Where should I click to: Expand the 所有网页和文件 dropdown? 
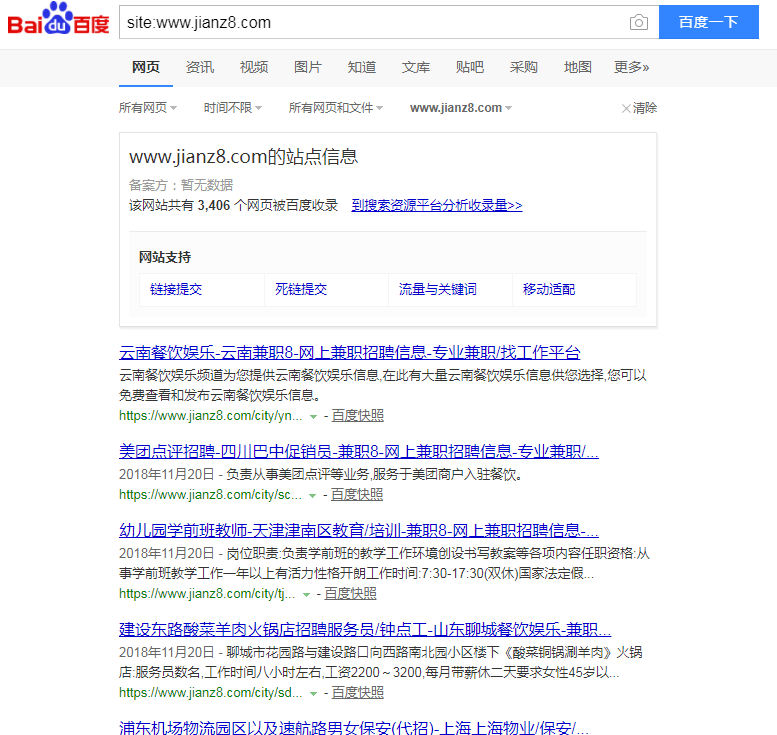(336, 108)
